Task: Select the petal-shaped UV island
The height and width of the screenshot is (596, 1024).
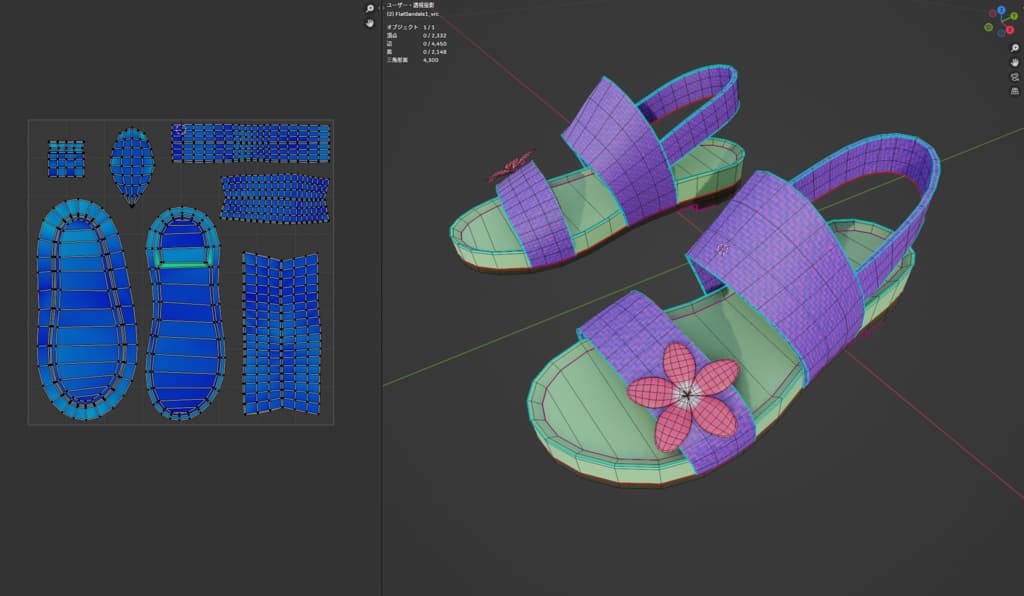Action: point(131,163)
